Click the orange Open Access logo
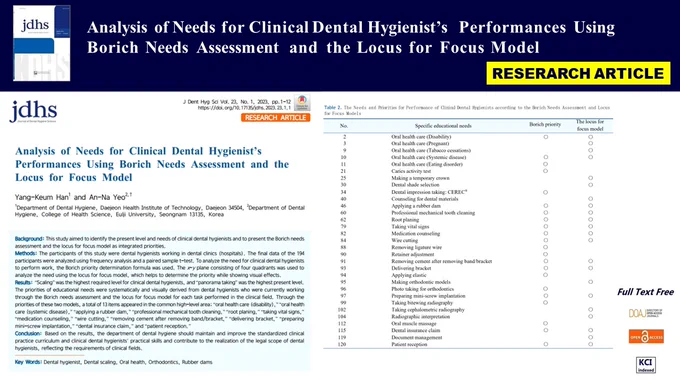 pyautogui.click(x=646, y=337)
